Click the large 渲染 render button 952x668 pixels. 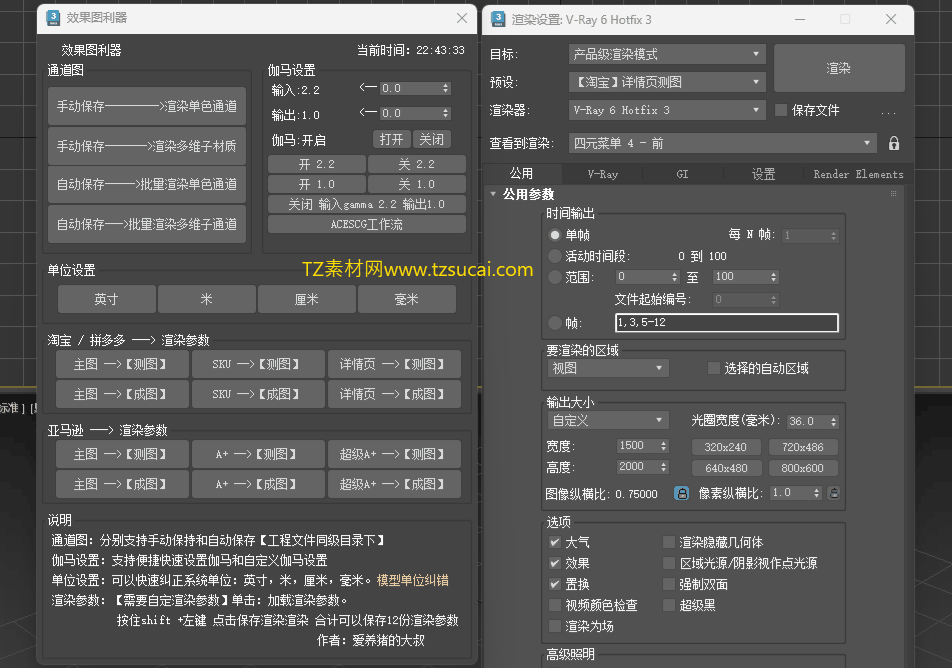pos(838,68)
